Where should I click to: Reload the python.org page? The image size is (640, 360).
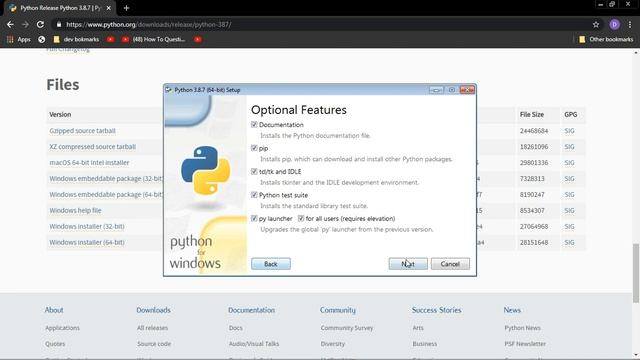(40, 24)
